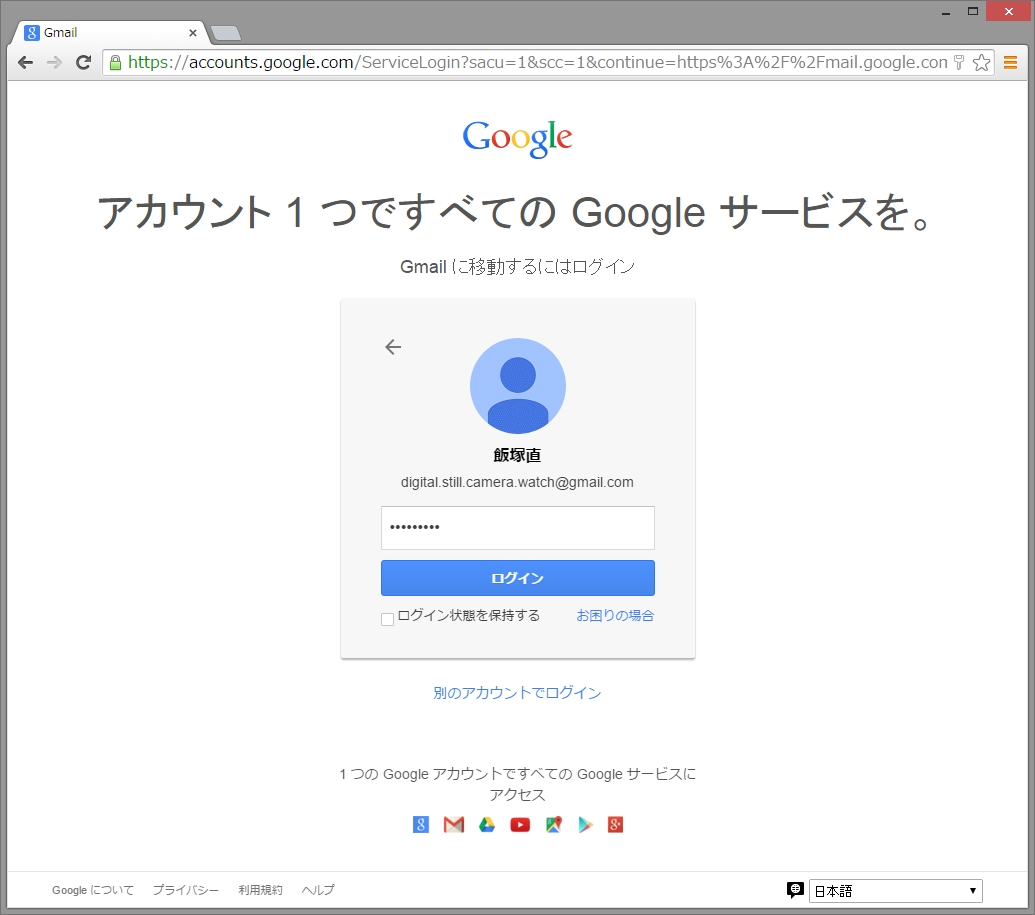Screen dimensions: 1035x915
Task: Open the プライバシー footer link
Action: [185, 890]
